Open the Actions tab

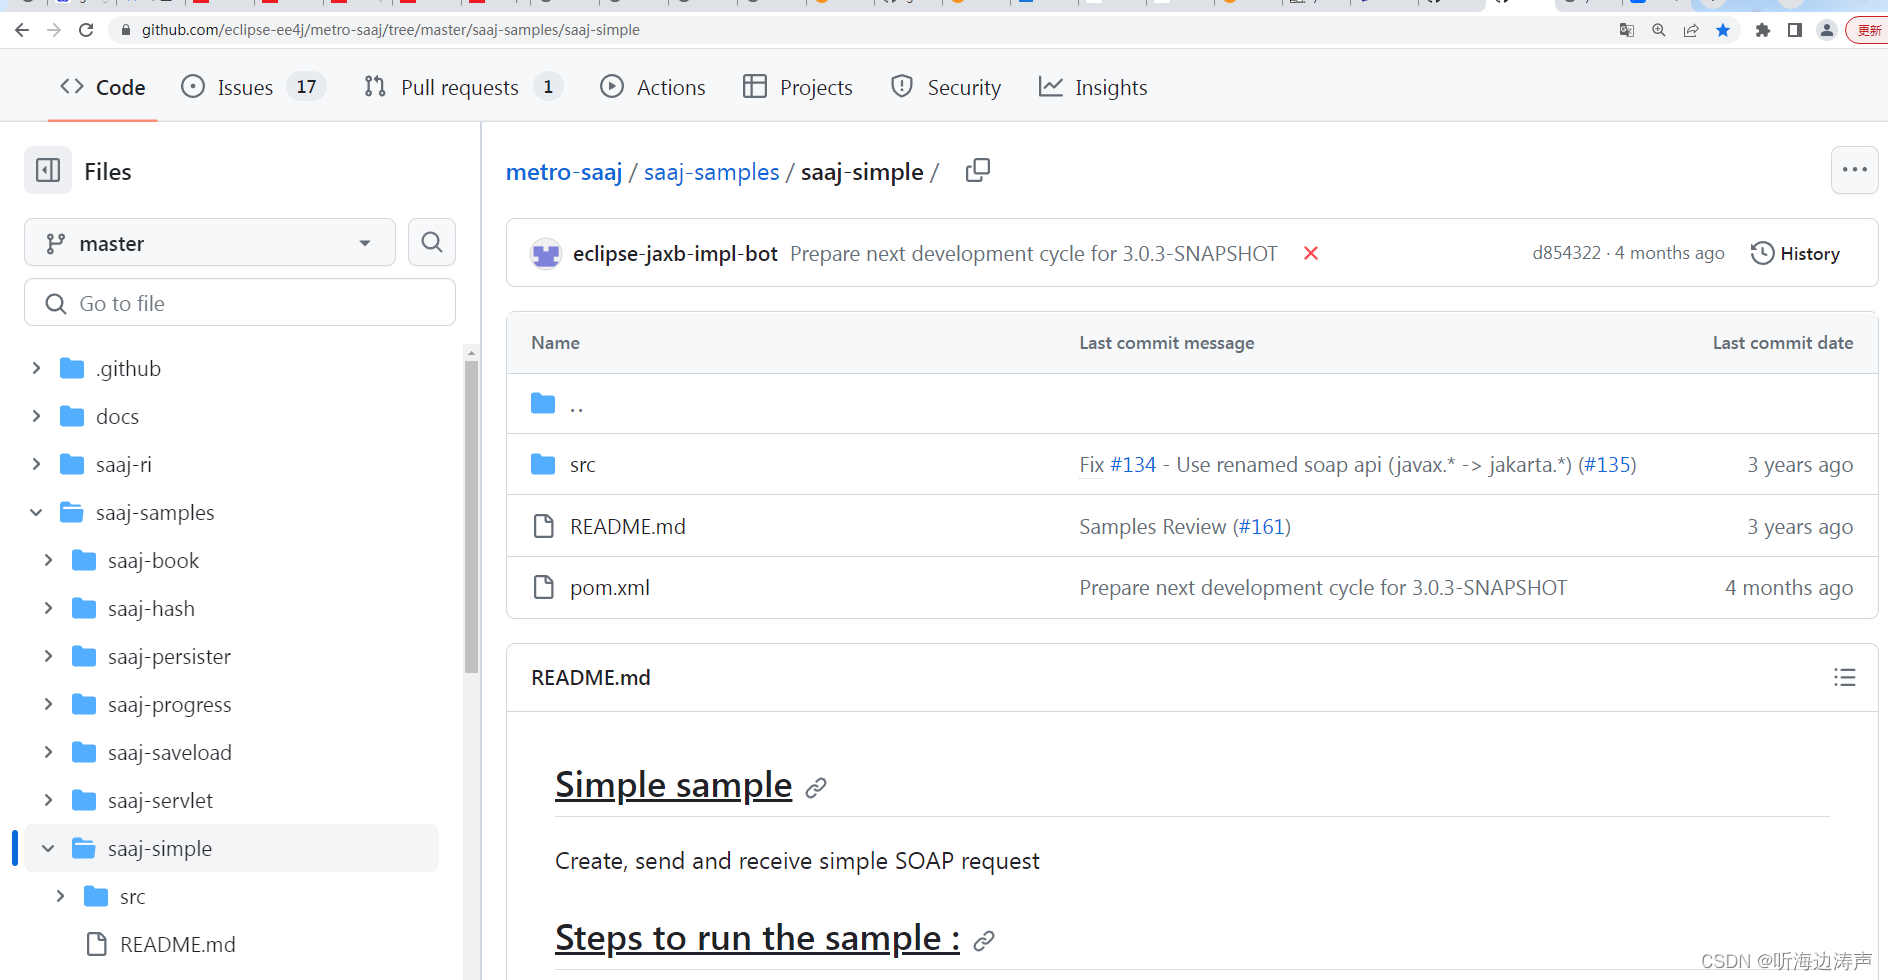[x=653, y=87]
